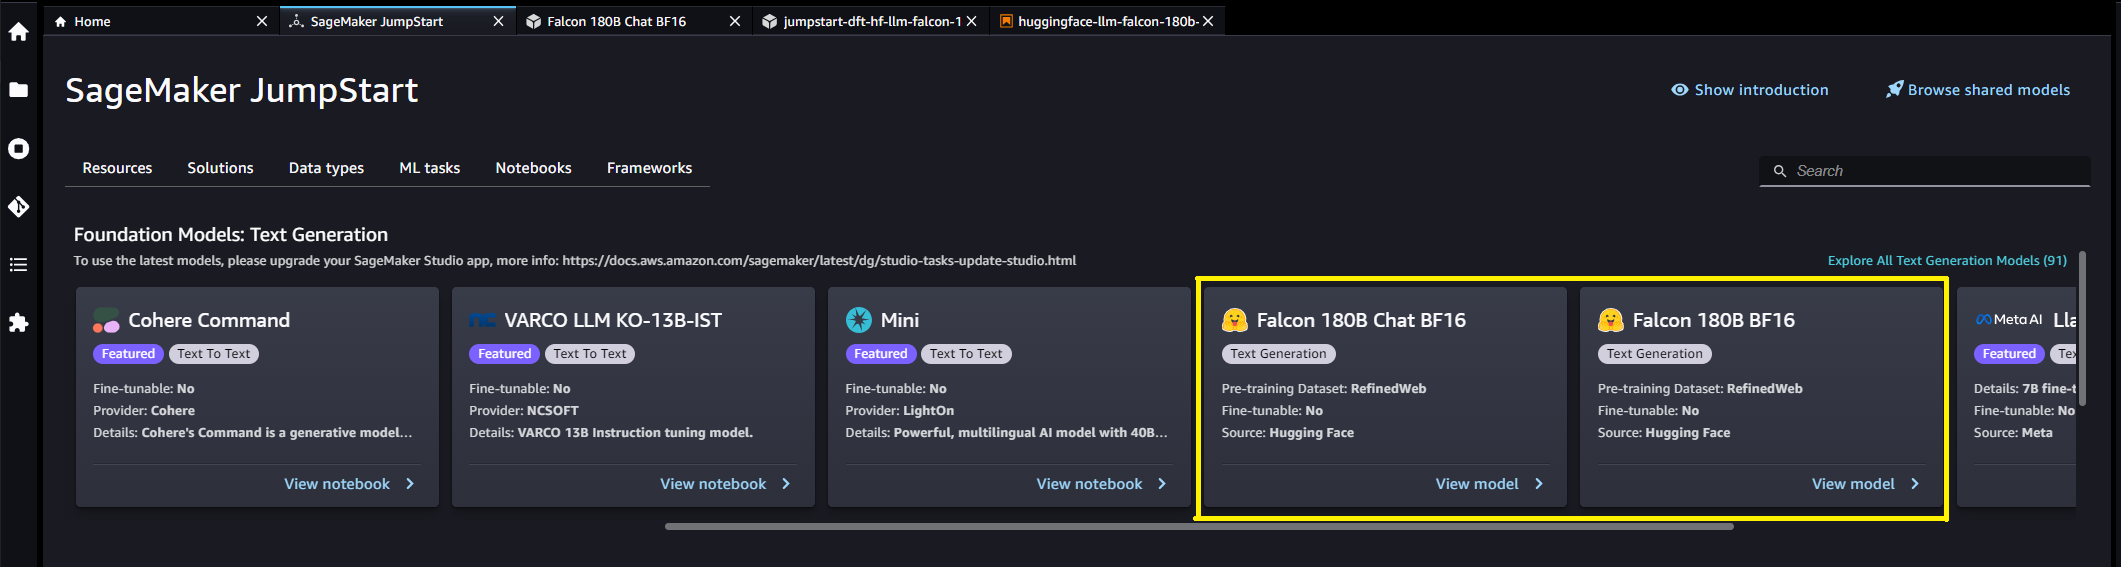Open the Git icon in sidebar
This screenshot has height=567, width=2121.
tap(18, 206)
